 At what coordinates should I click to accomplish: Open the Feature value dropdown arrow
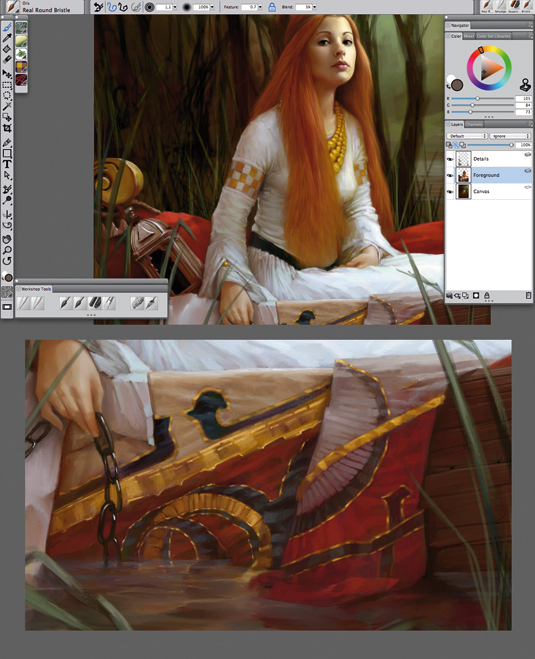pos(260,7)
